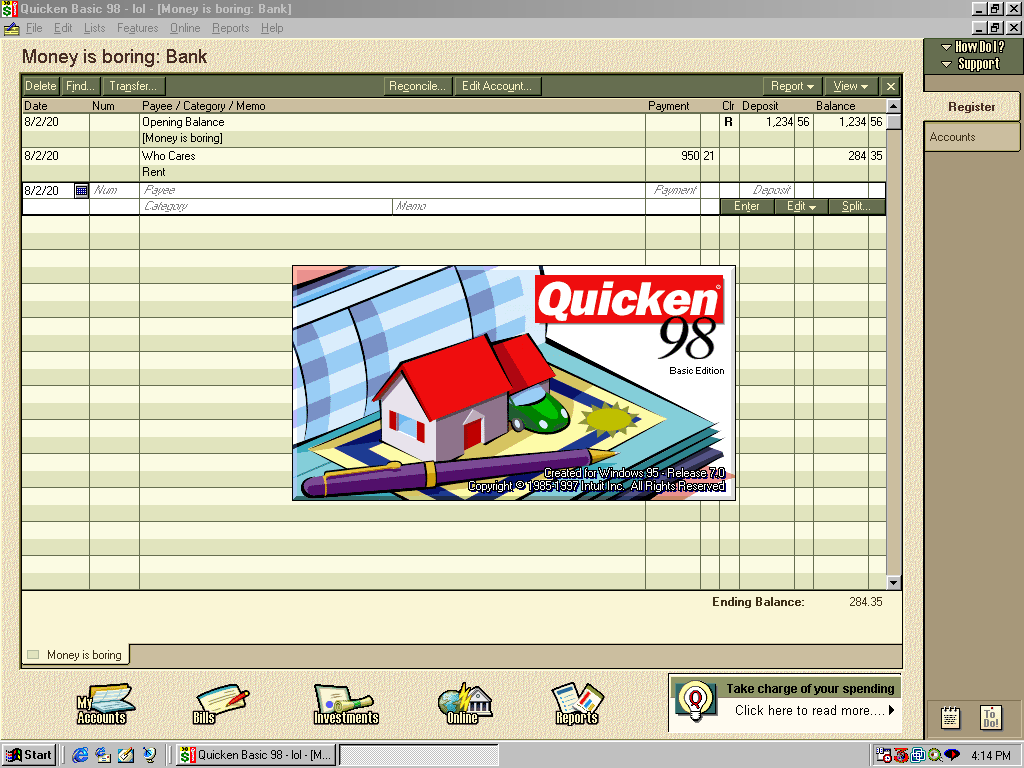Open the View dropdown menu
The width and height of the screenshot is (1024, 768).
(850, 87)
